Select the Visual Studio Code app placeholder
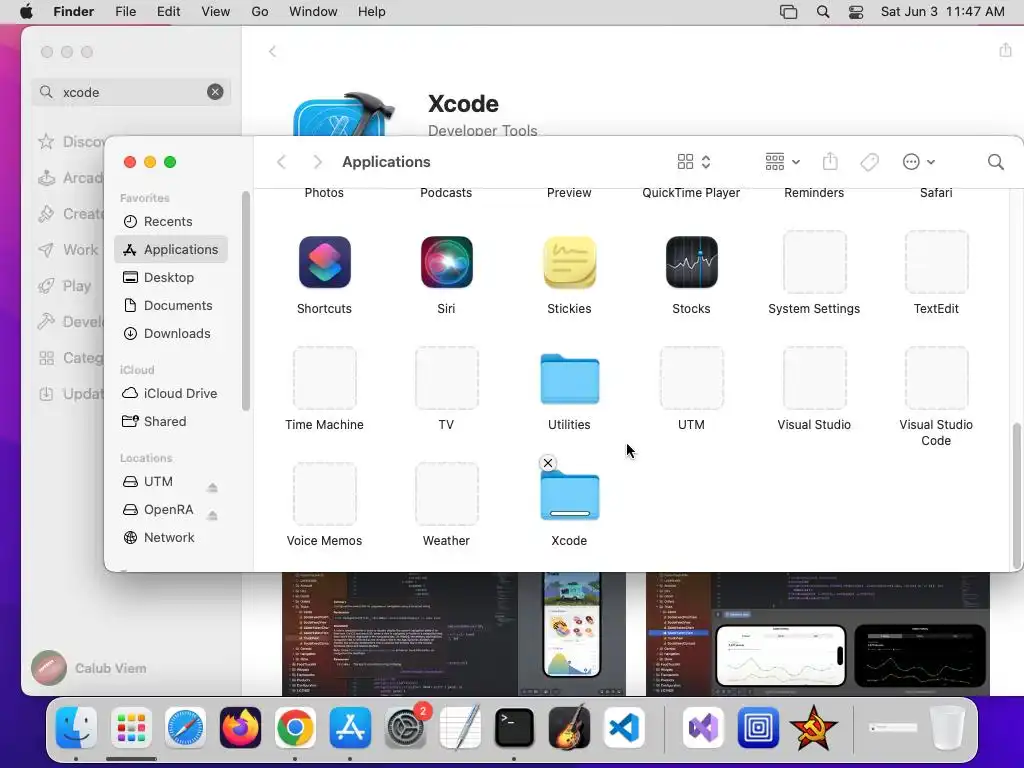This screenshot has width=1024, height=768. click(x=936, y=378)
